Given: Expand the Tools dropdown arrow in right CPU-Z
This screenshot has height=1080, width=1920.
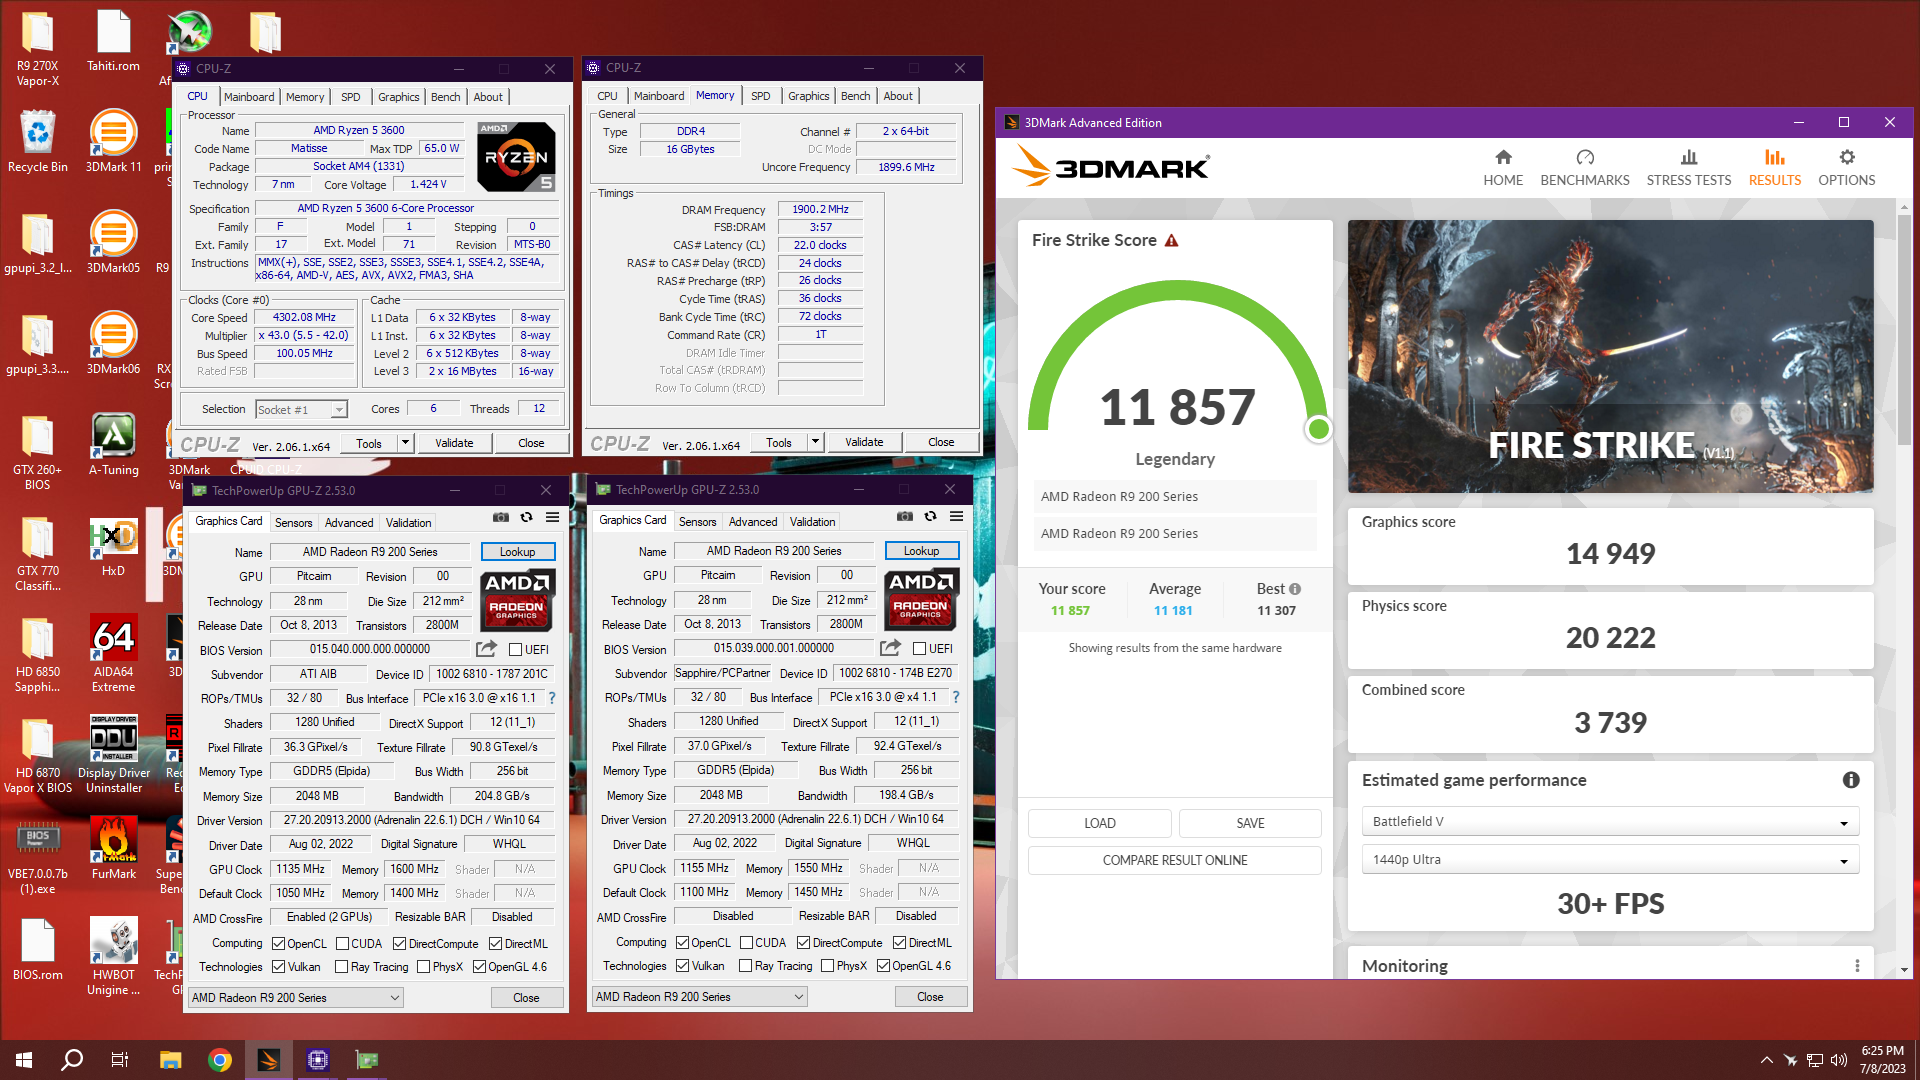Looking at the screenshot, I should click(815, 442).
